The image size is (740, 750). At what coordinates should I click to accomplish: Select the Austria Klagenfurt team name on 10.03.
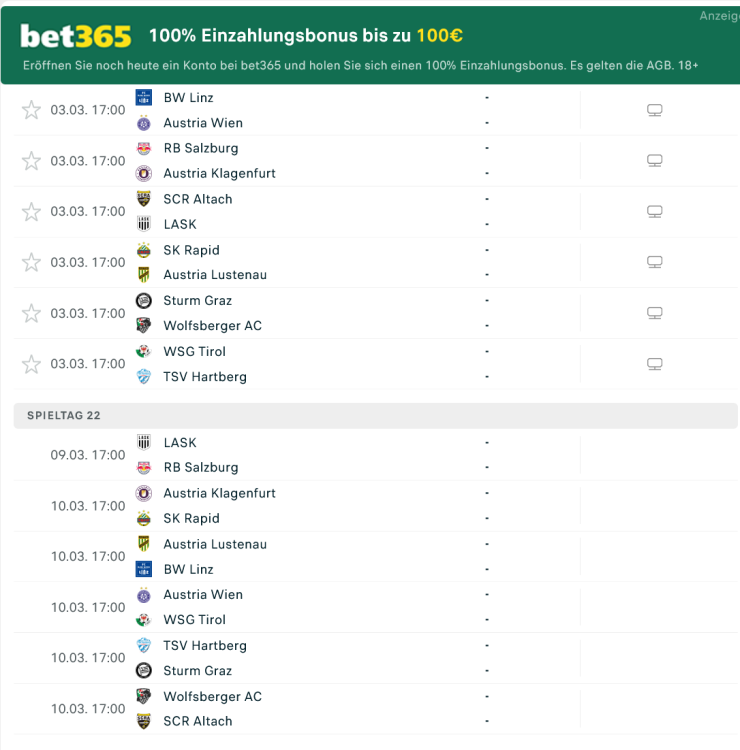point(219,493)
